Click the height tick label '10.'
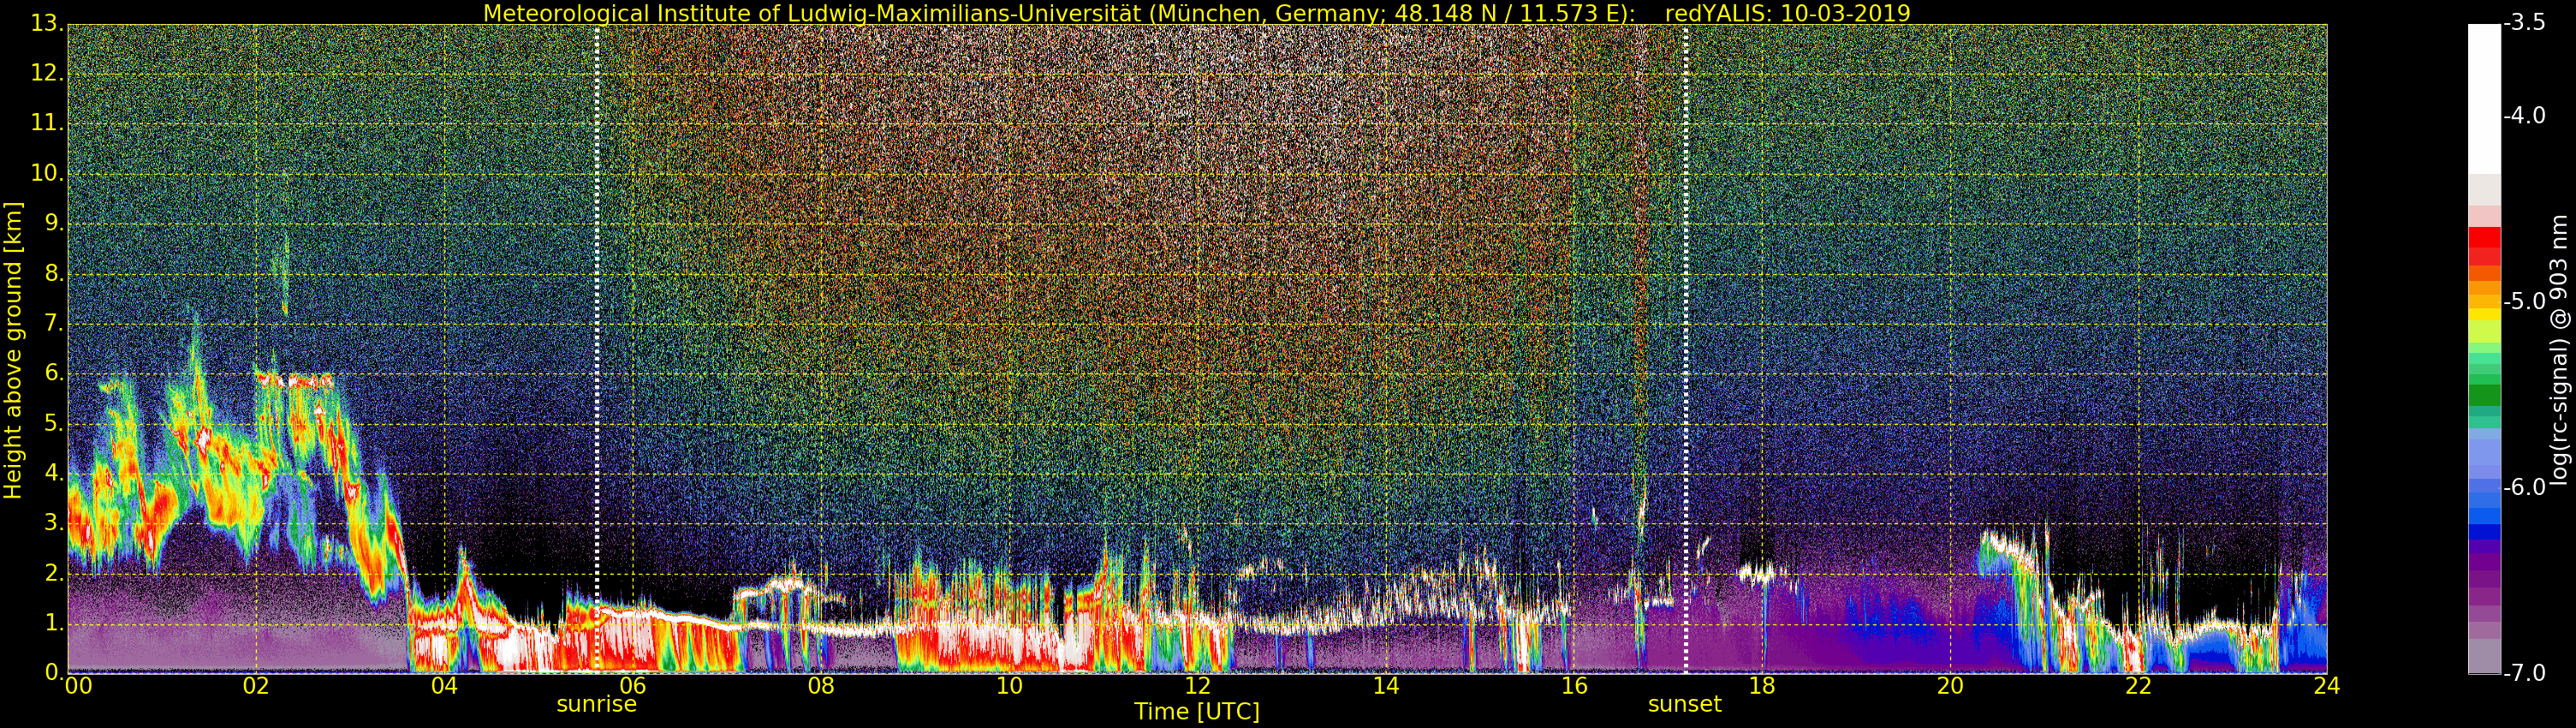Viewport: 2576px width, 728px height. click(47, 174)
